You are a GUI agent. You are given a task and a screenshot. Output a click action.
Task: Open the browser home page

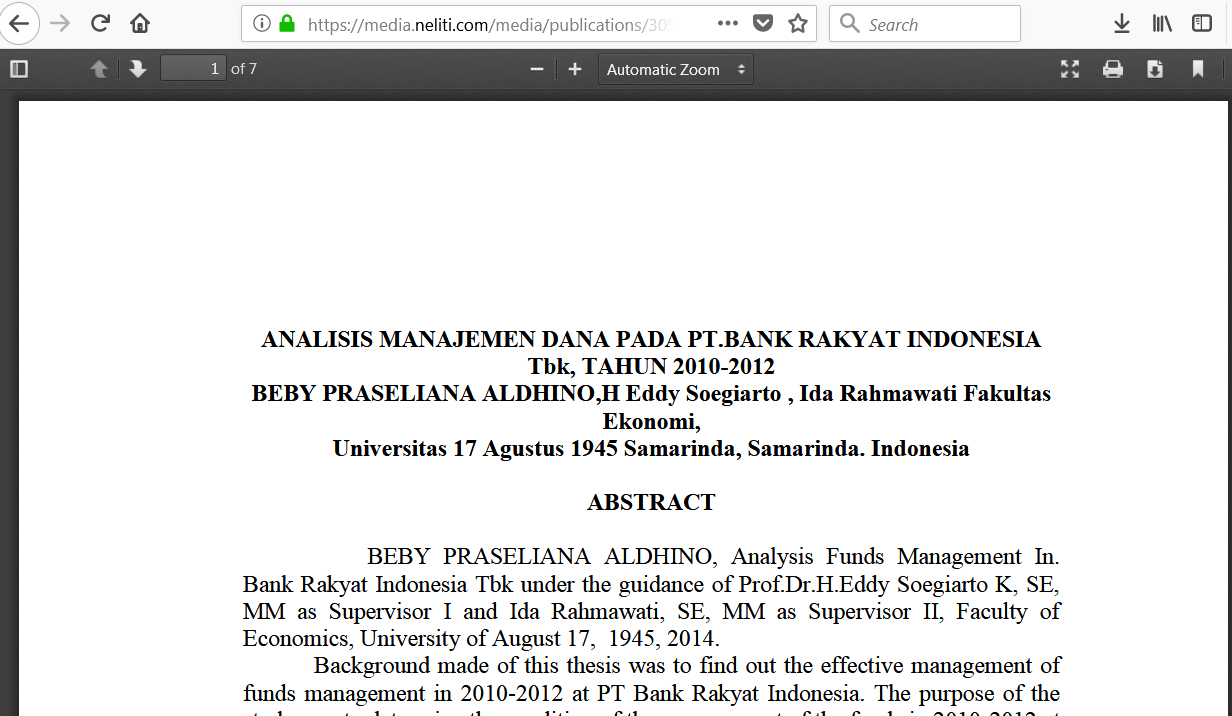pos(140,24)
